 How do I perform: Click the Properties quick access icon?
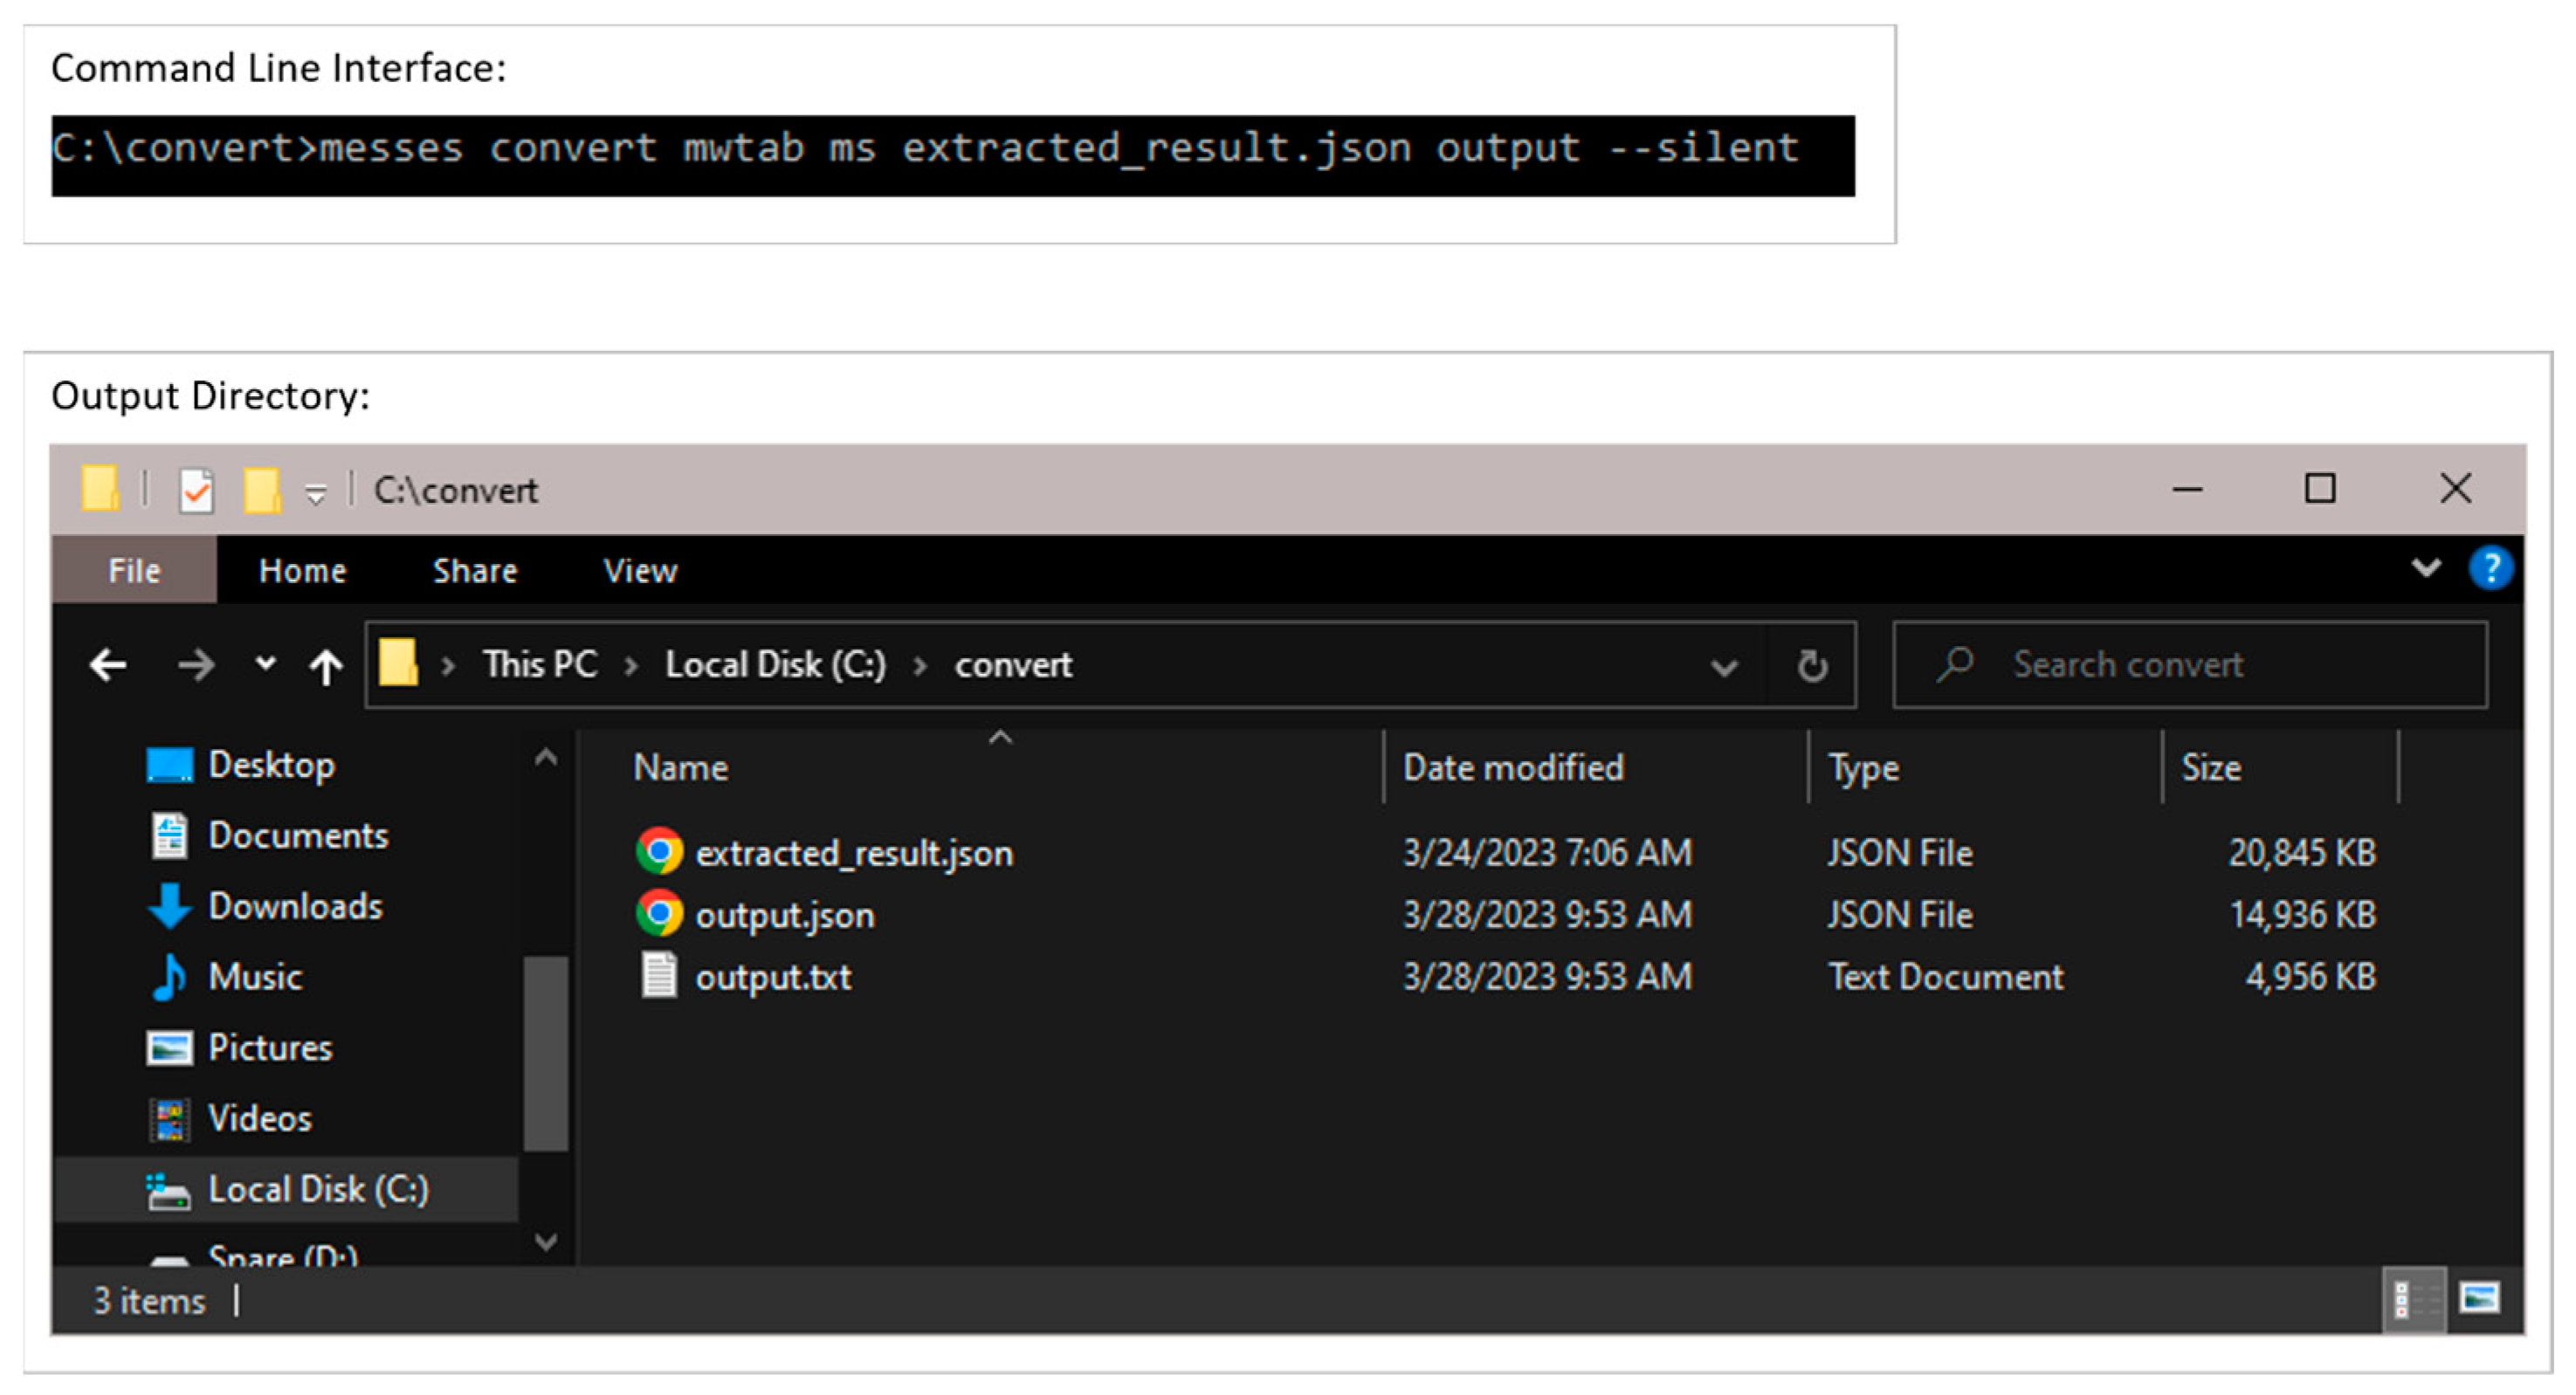pos(196,490)
